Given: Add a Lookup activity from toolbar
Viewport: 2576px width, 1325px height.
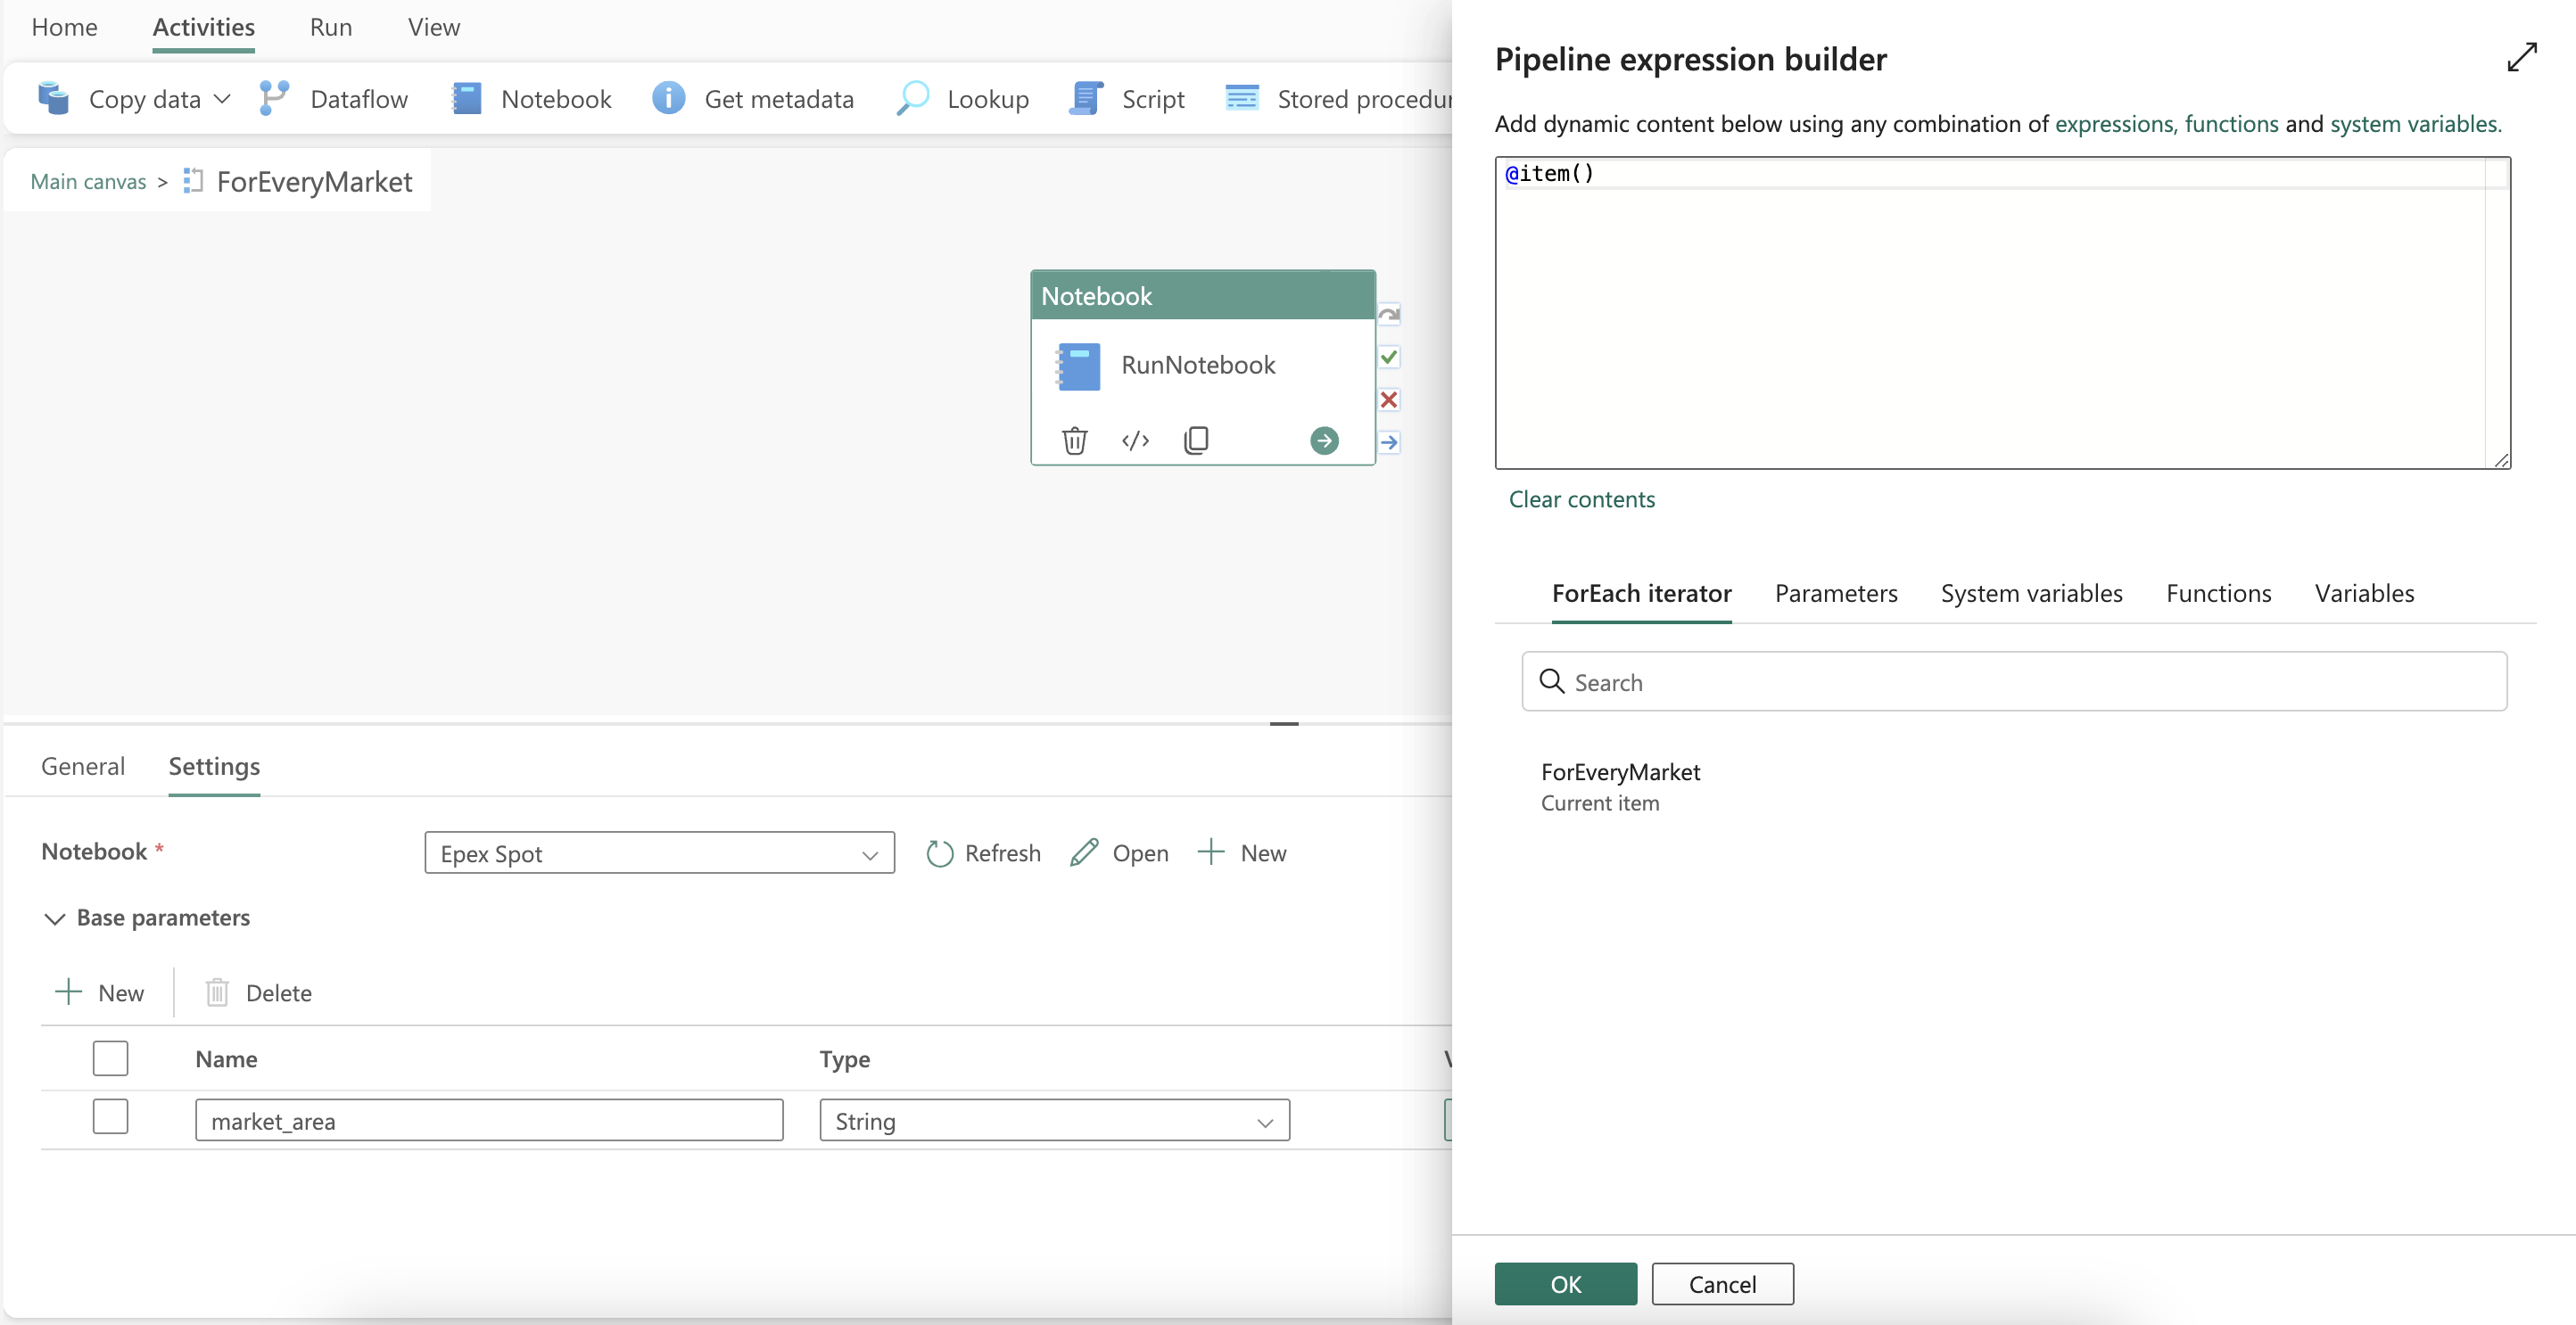Looking at the screenshot, I should (x=964, y=99).
